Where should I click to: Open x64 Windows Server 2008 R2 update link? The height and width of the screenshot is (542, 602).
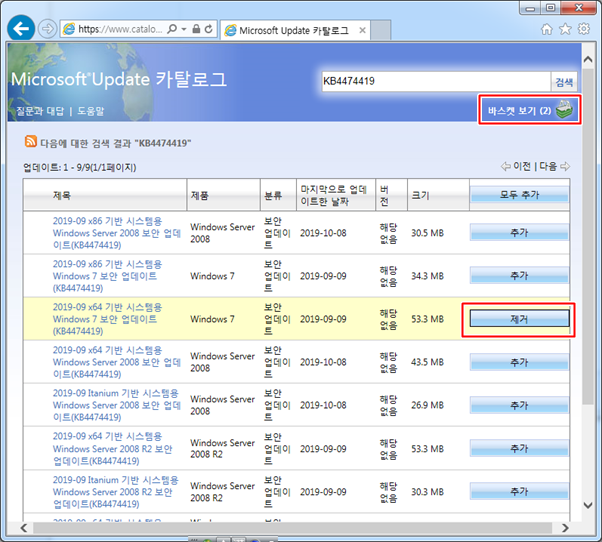point(113,448)
